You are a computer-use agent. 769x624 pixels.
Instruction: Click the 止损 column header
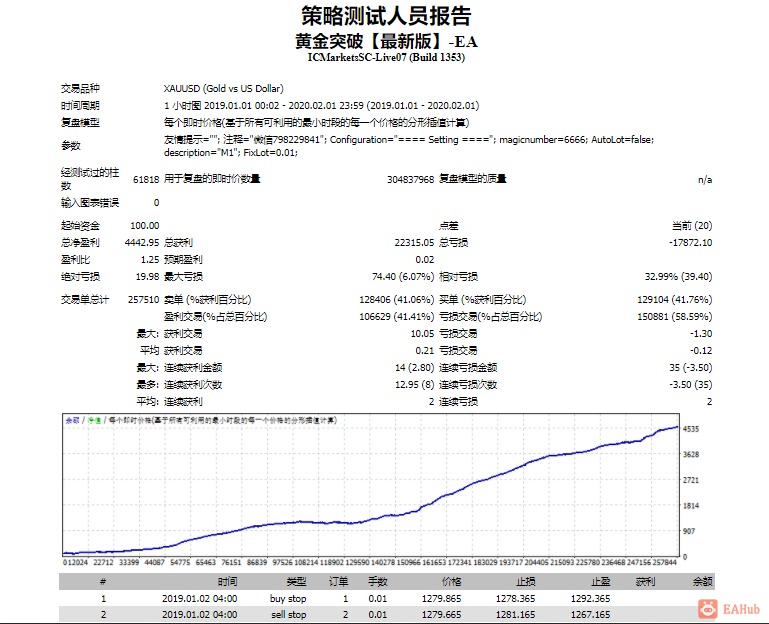coord(526,582)
